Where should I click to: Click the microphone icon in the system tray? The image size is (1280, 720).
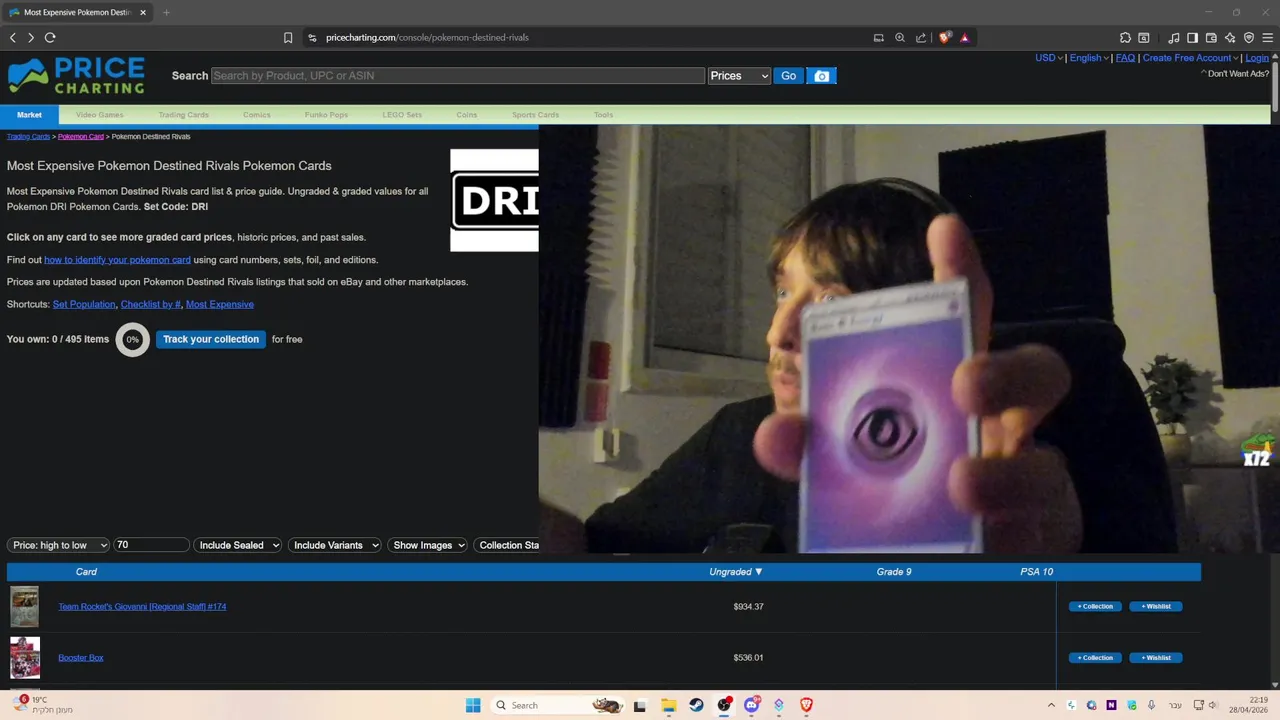click(x=1151, y=705)
